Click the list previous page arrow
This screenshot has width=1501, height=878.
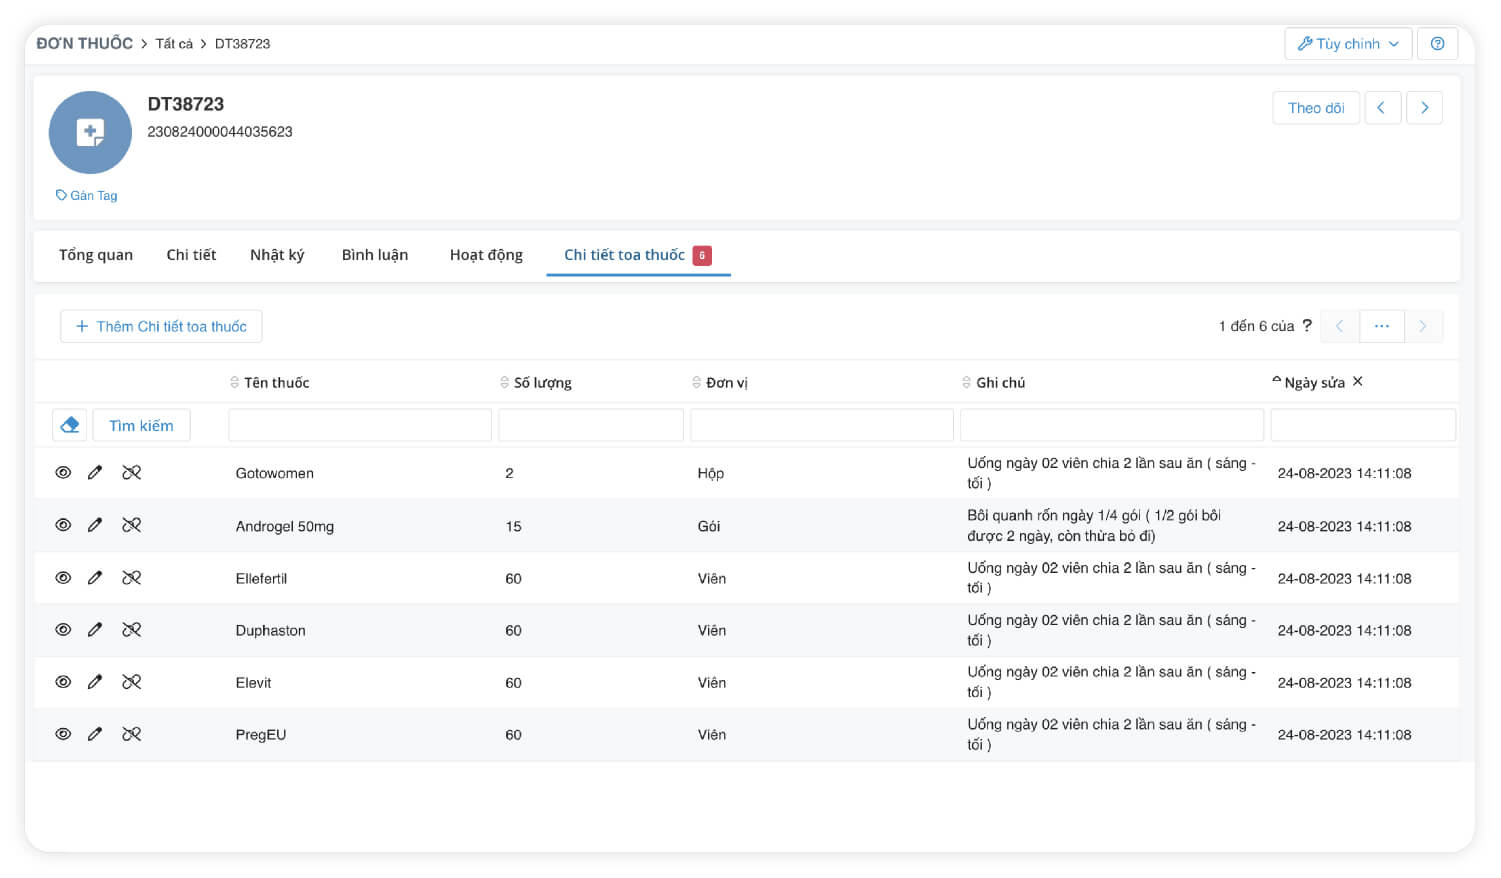pos(1340,326)
